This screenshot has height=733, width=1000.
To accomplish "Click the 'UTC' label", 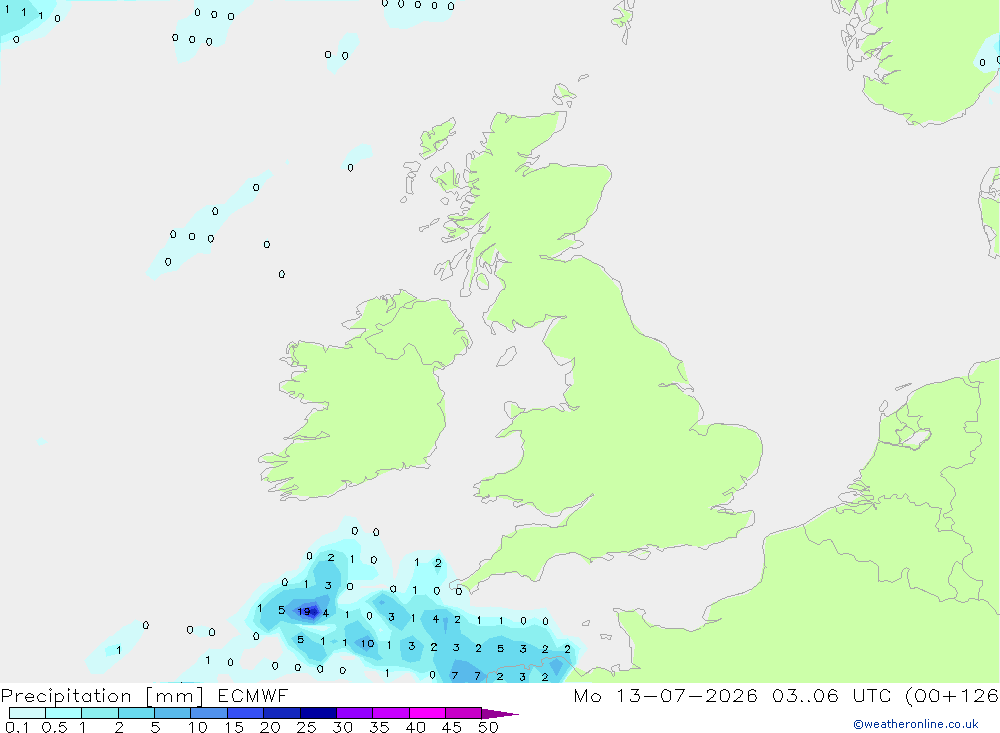I will [871, 695].
